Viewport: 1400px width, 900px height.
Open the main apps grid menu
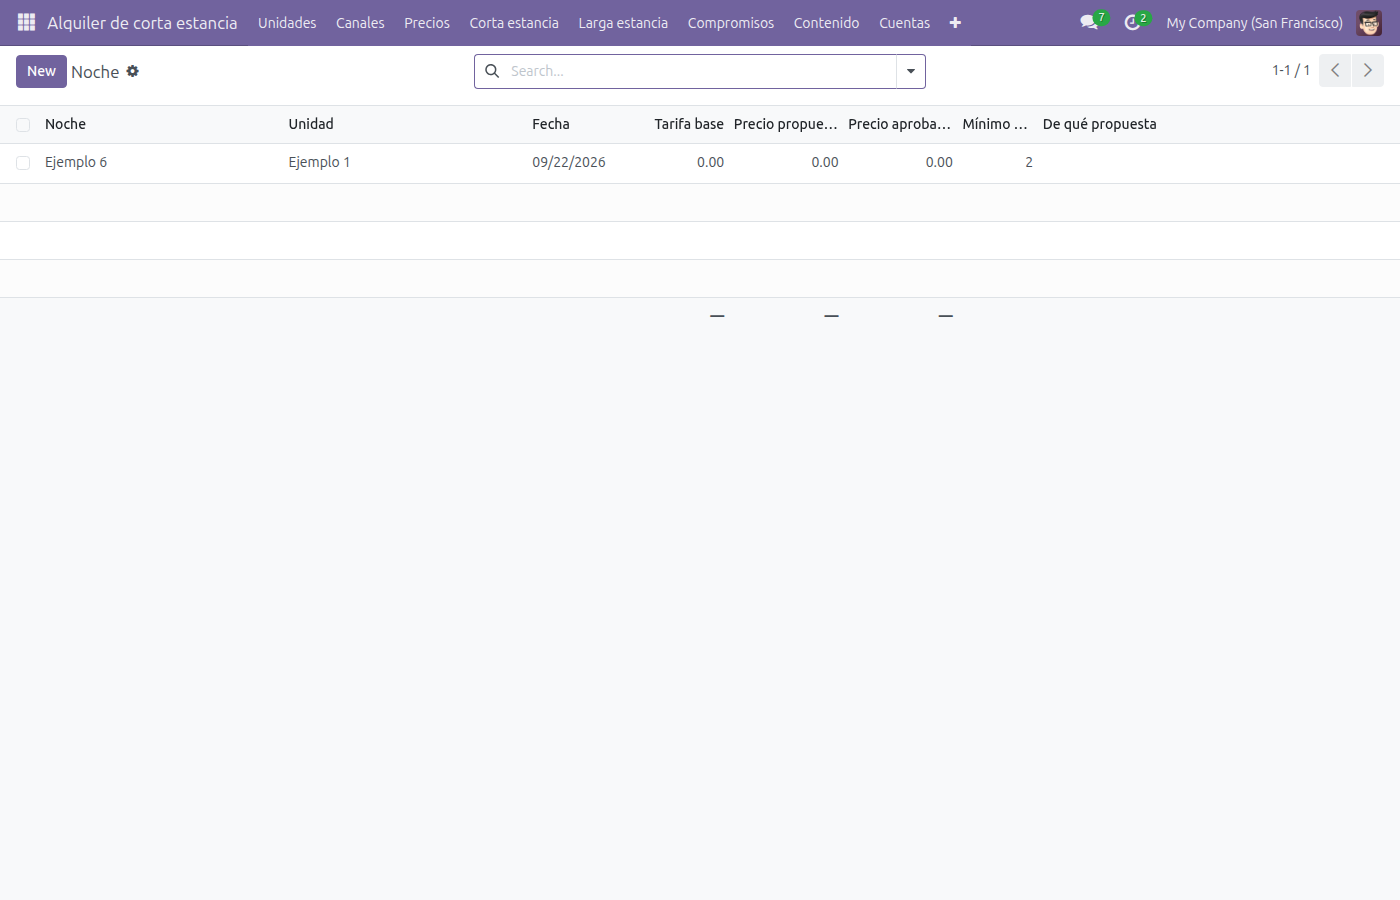[x=27, y=22]
